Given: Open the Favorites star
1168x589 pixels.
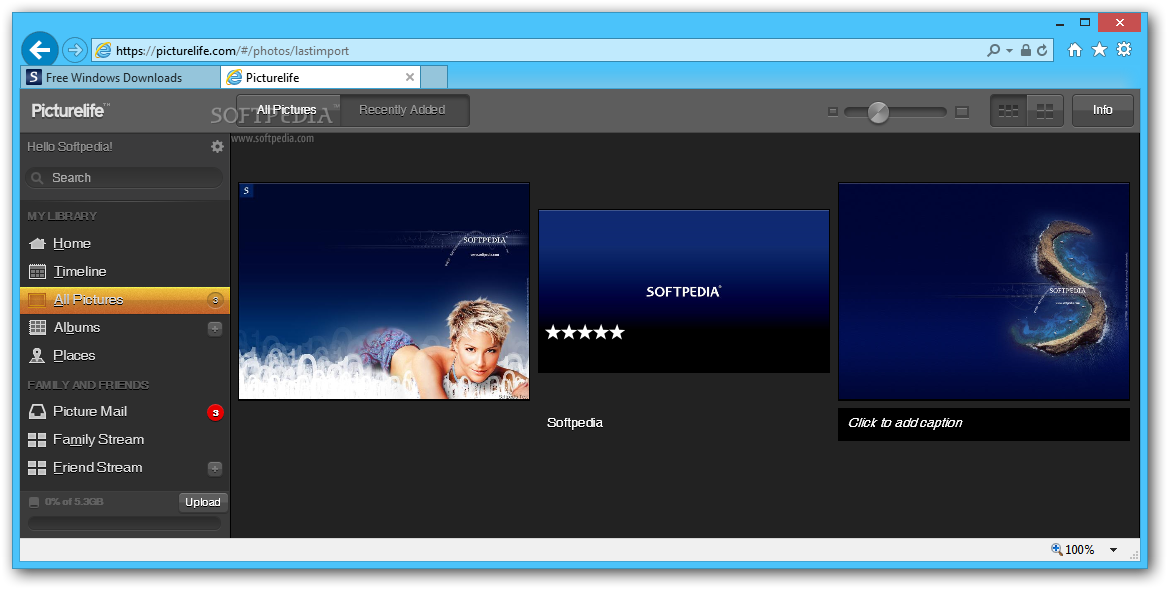Looking at the screenshot, I should pos(1099,50).
